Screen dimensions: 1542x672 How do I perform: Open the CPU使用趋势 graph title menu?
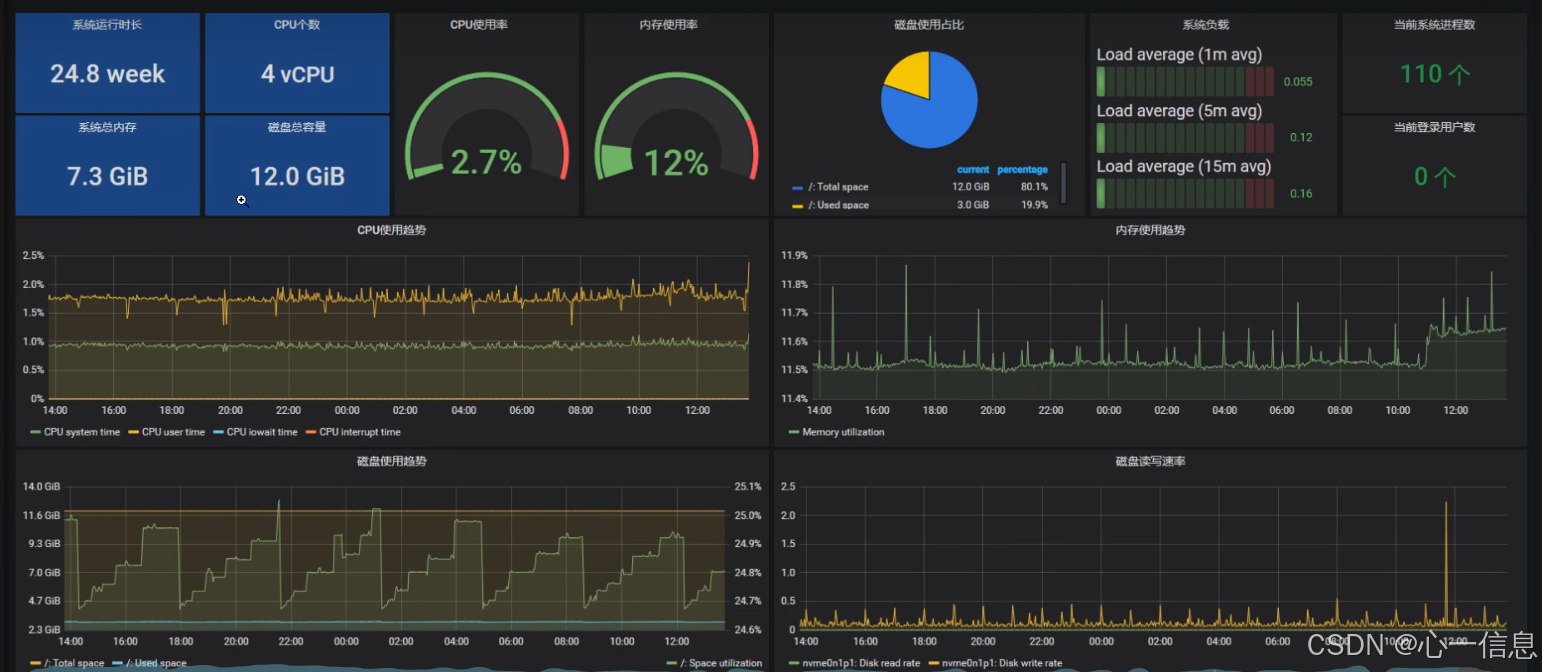click(x=392, y=231)
